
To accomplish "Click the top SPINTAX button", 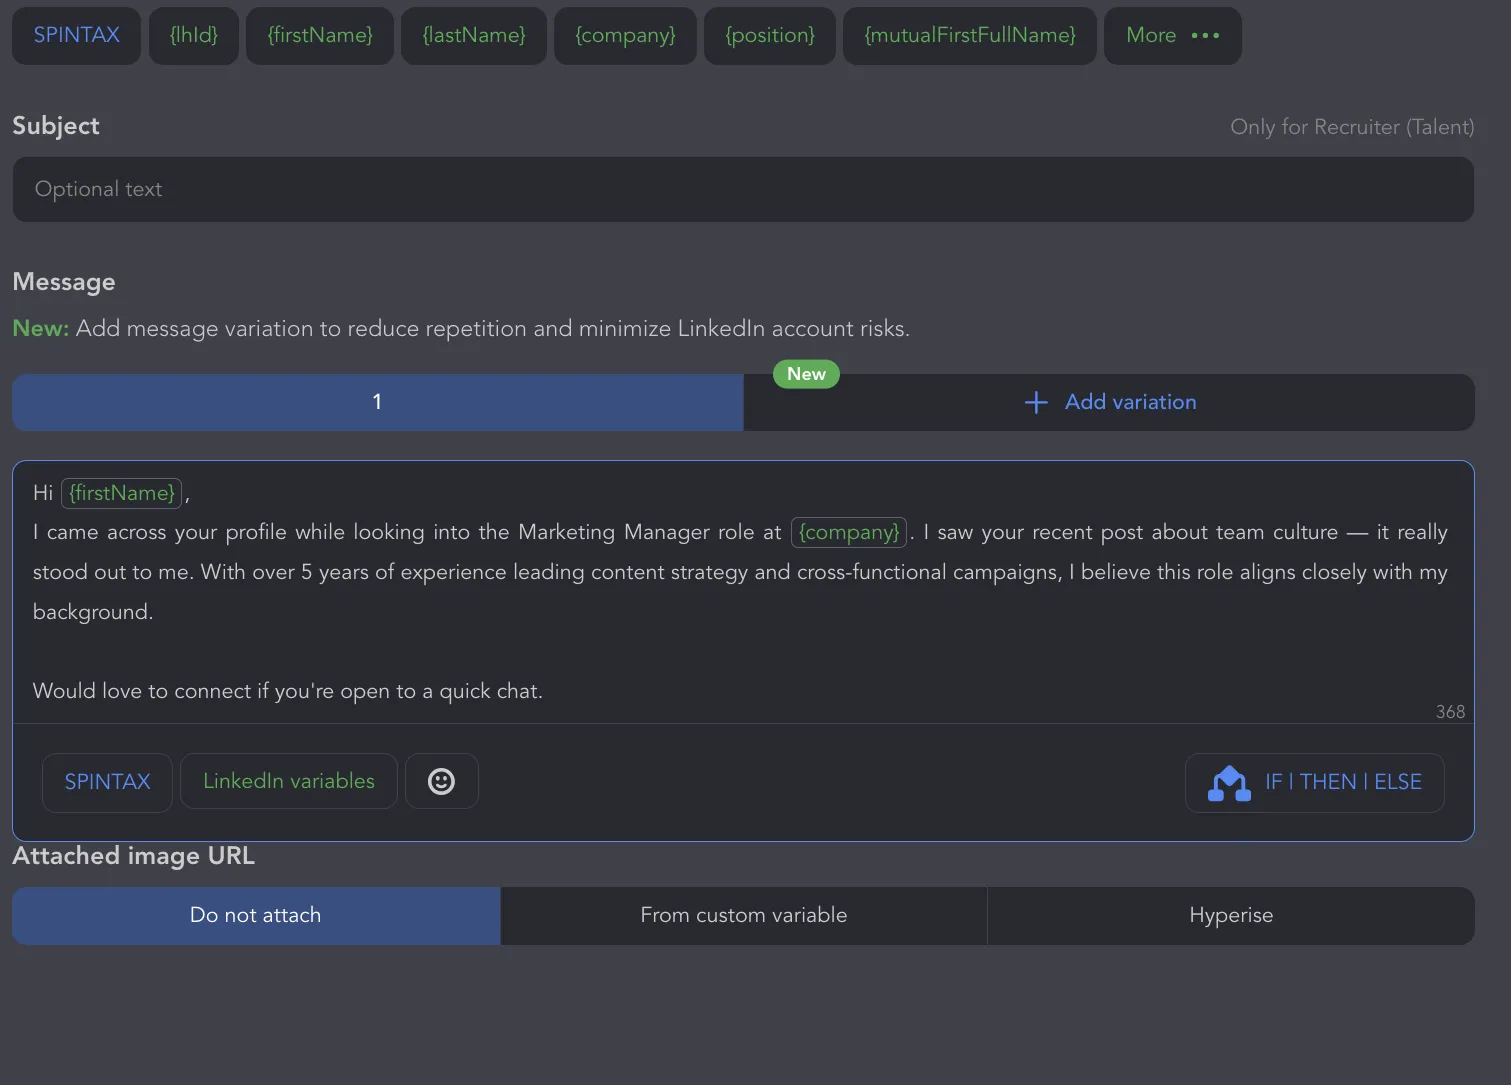I will tap(76, 36).
